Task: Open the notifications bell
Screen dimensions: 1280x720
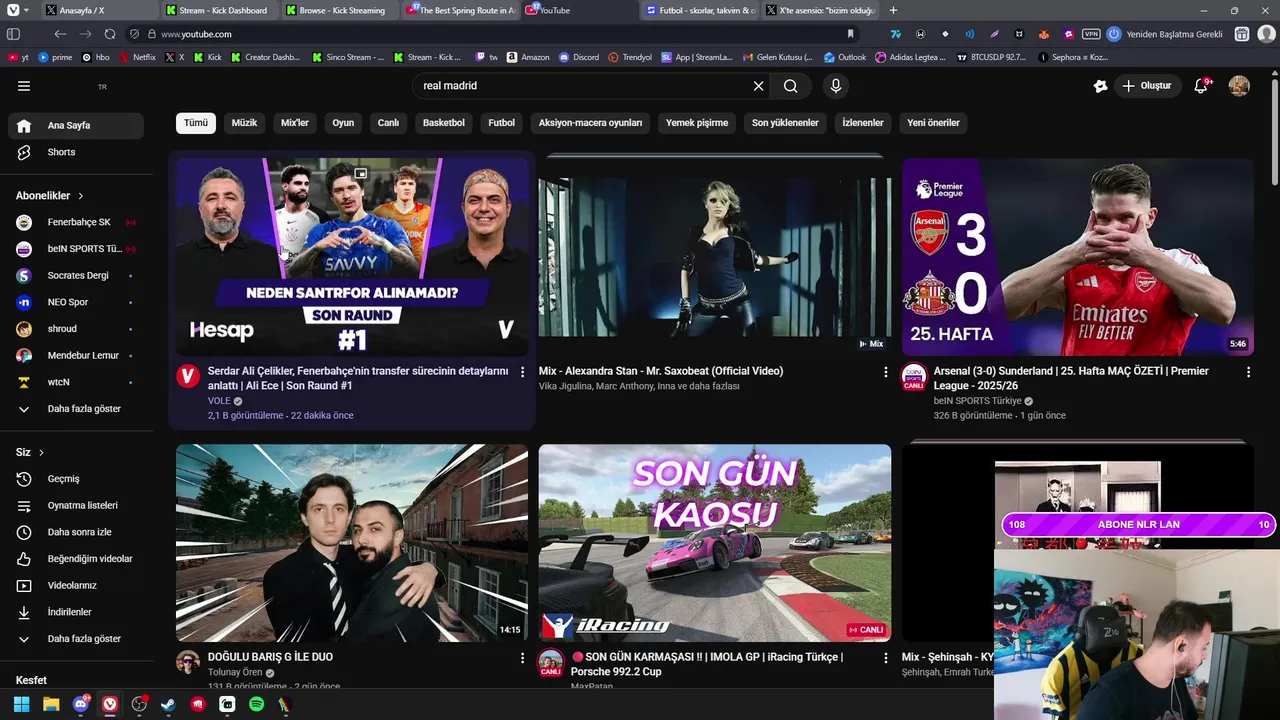Action: tap(1201, 86)
